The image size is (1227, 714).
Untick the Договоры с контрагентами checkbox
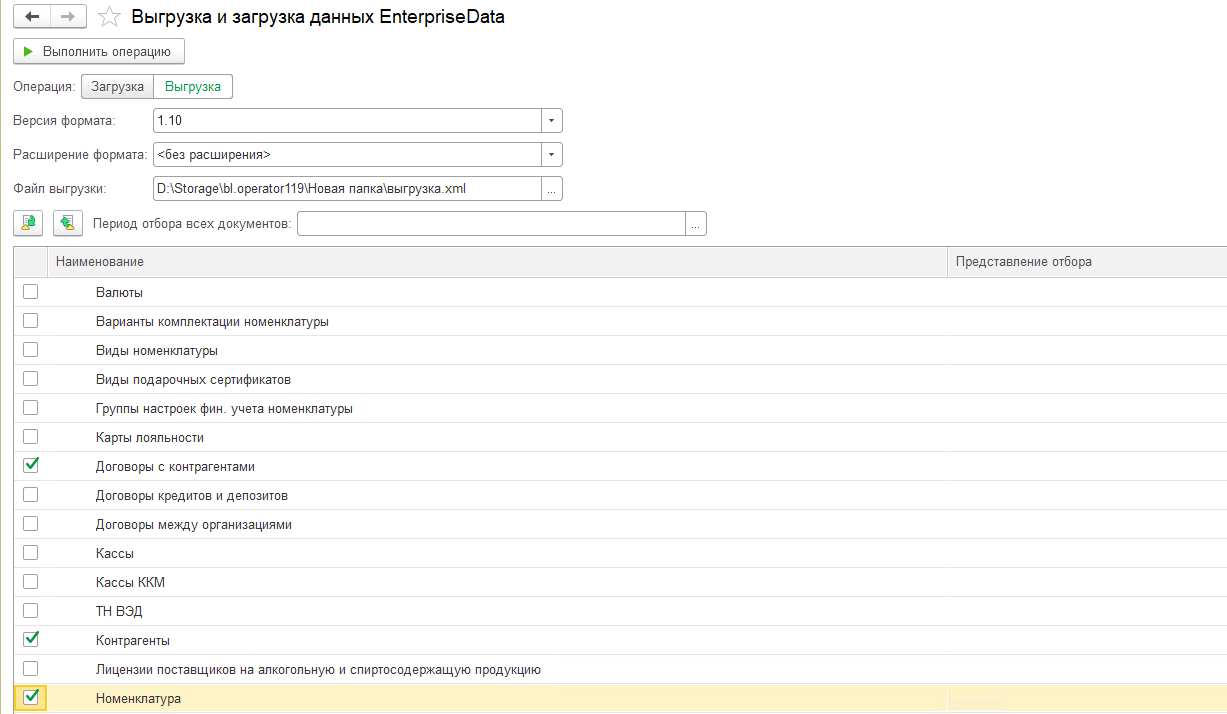pyautogui.click(x=30, y=465)
